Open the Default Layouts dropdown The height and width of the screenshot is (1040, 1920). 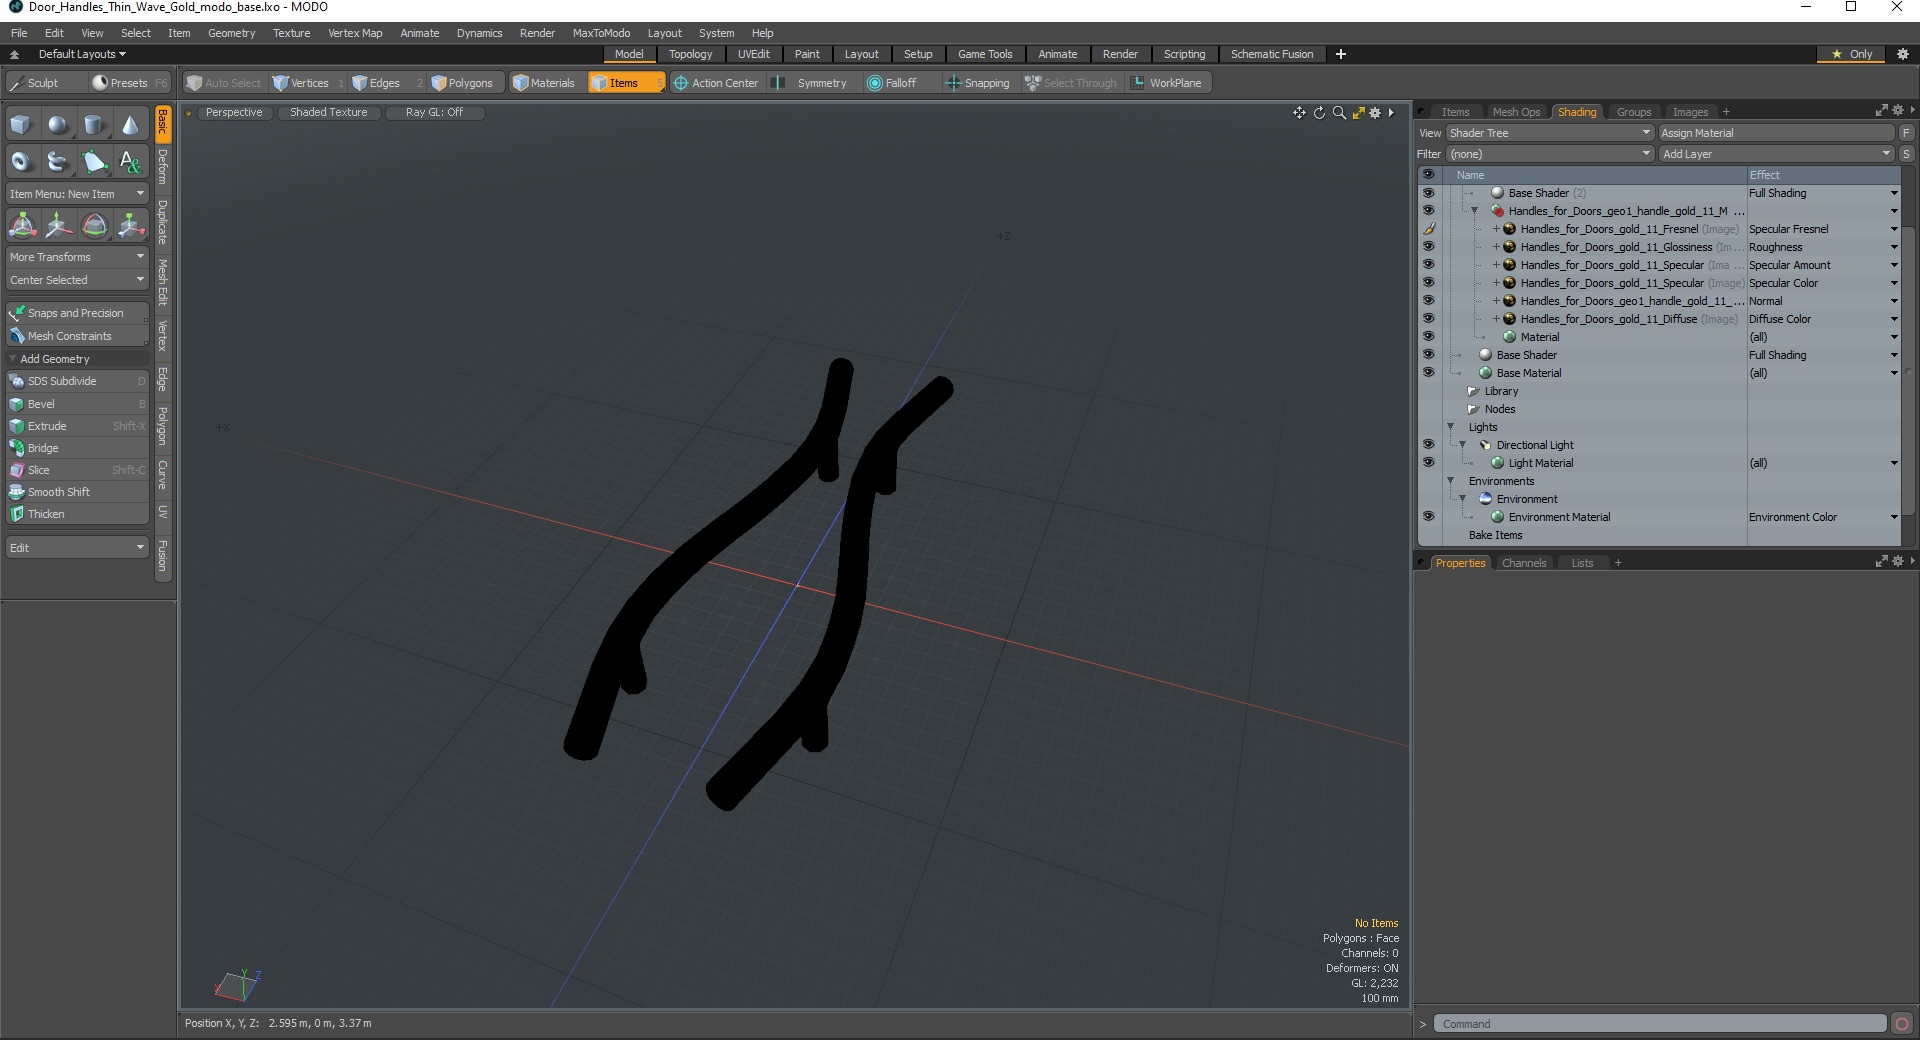[82, 54]
